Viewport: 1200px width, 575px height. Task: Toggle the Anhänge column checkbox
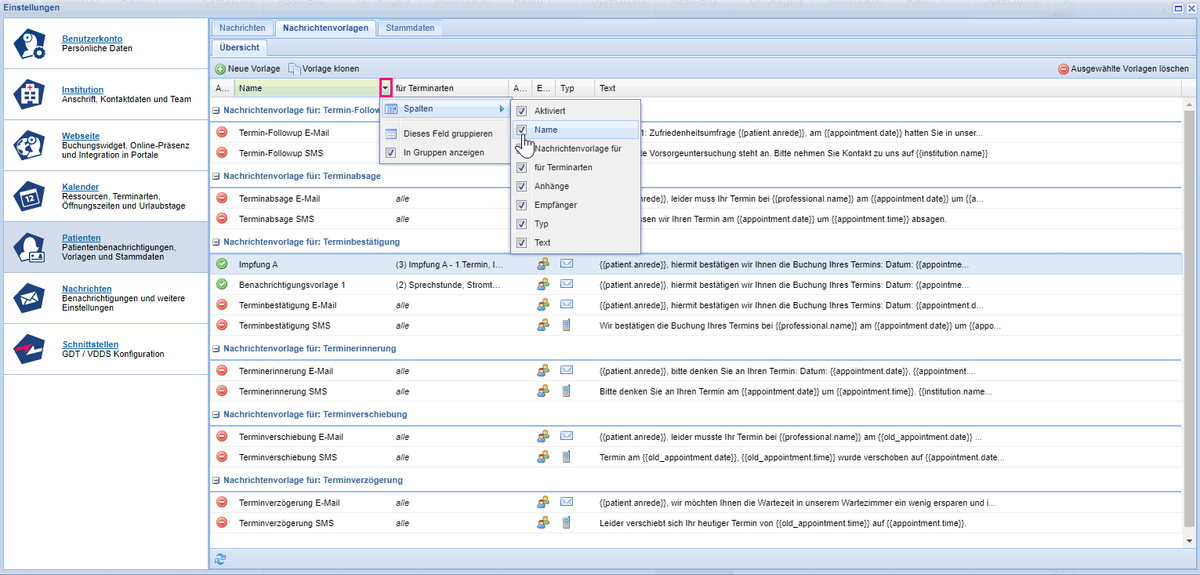click(x=521, y=186)
